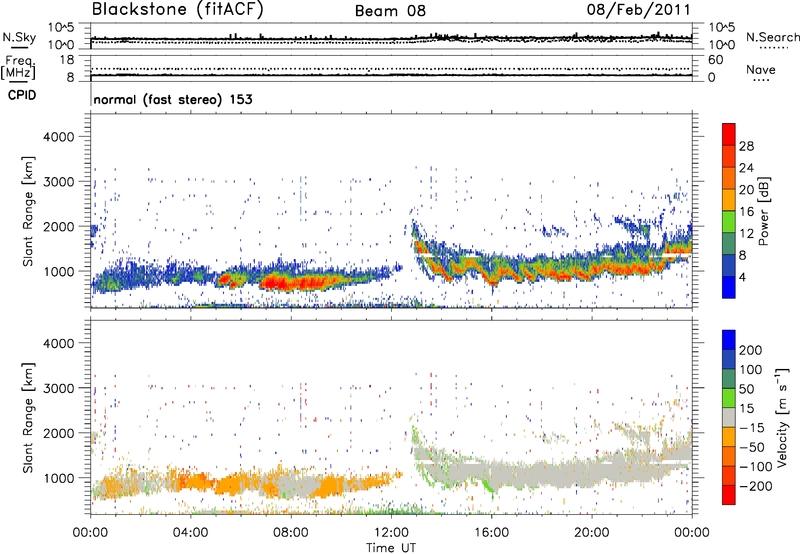
Task: Pick the gray segment of velocity color bar
Action: pyautogui.click(x=729, y=418)
